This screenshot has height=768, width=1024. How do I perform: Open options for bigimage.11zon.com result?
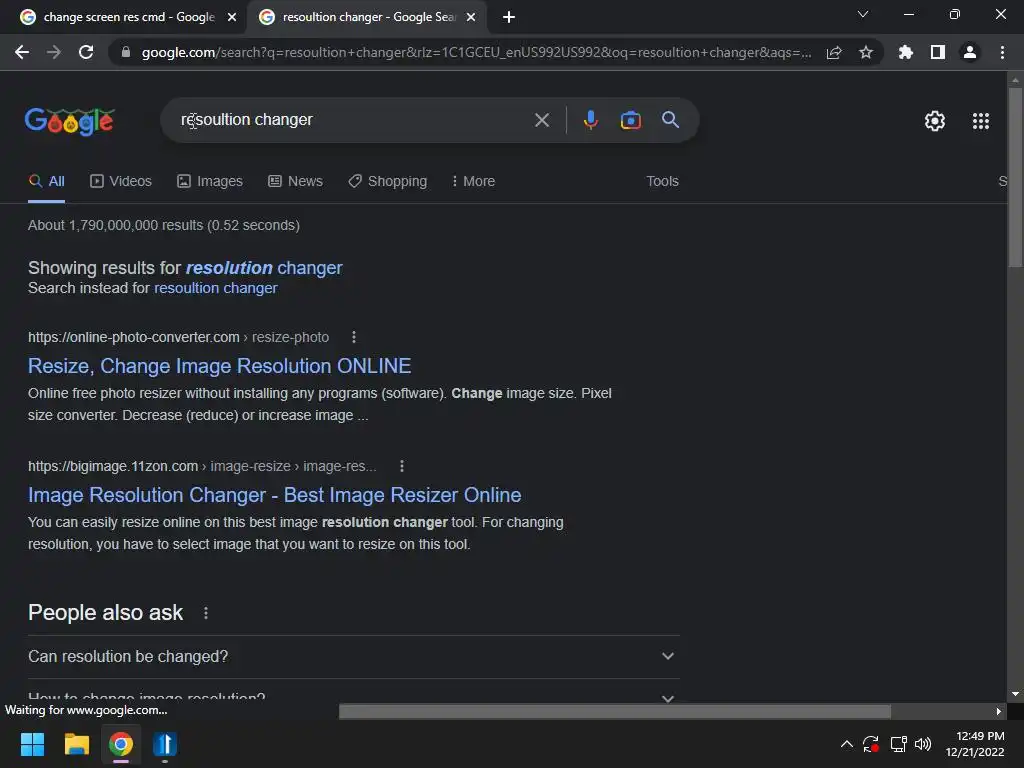point(402,466)
